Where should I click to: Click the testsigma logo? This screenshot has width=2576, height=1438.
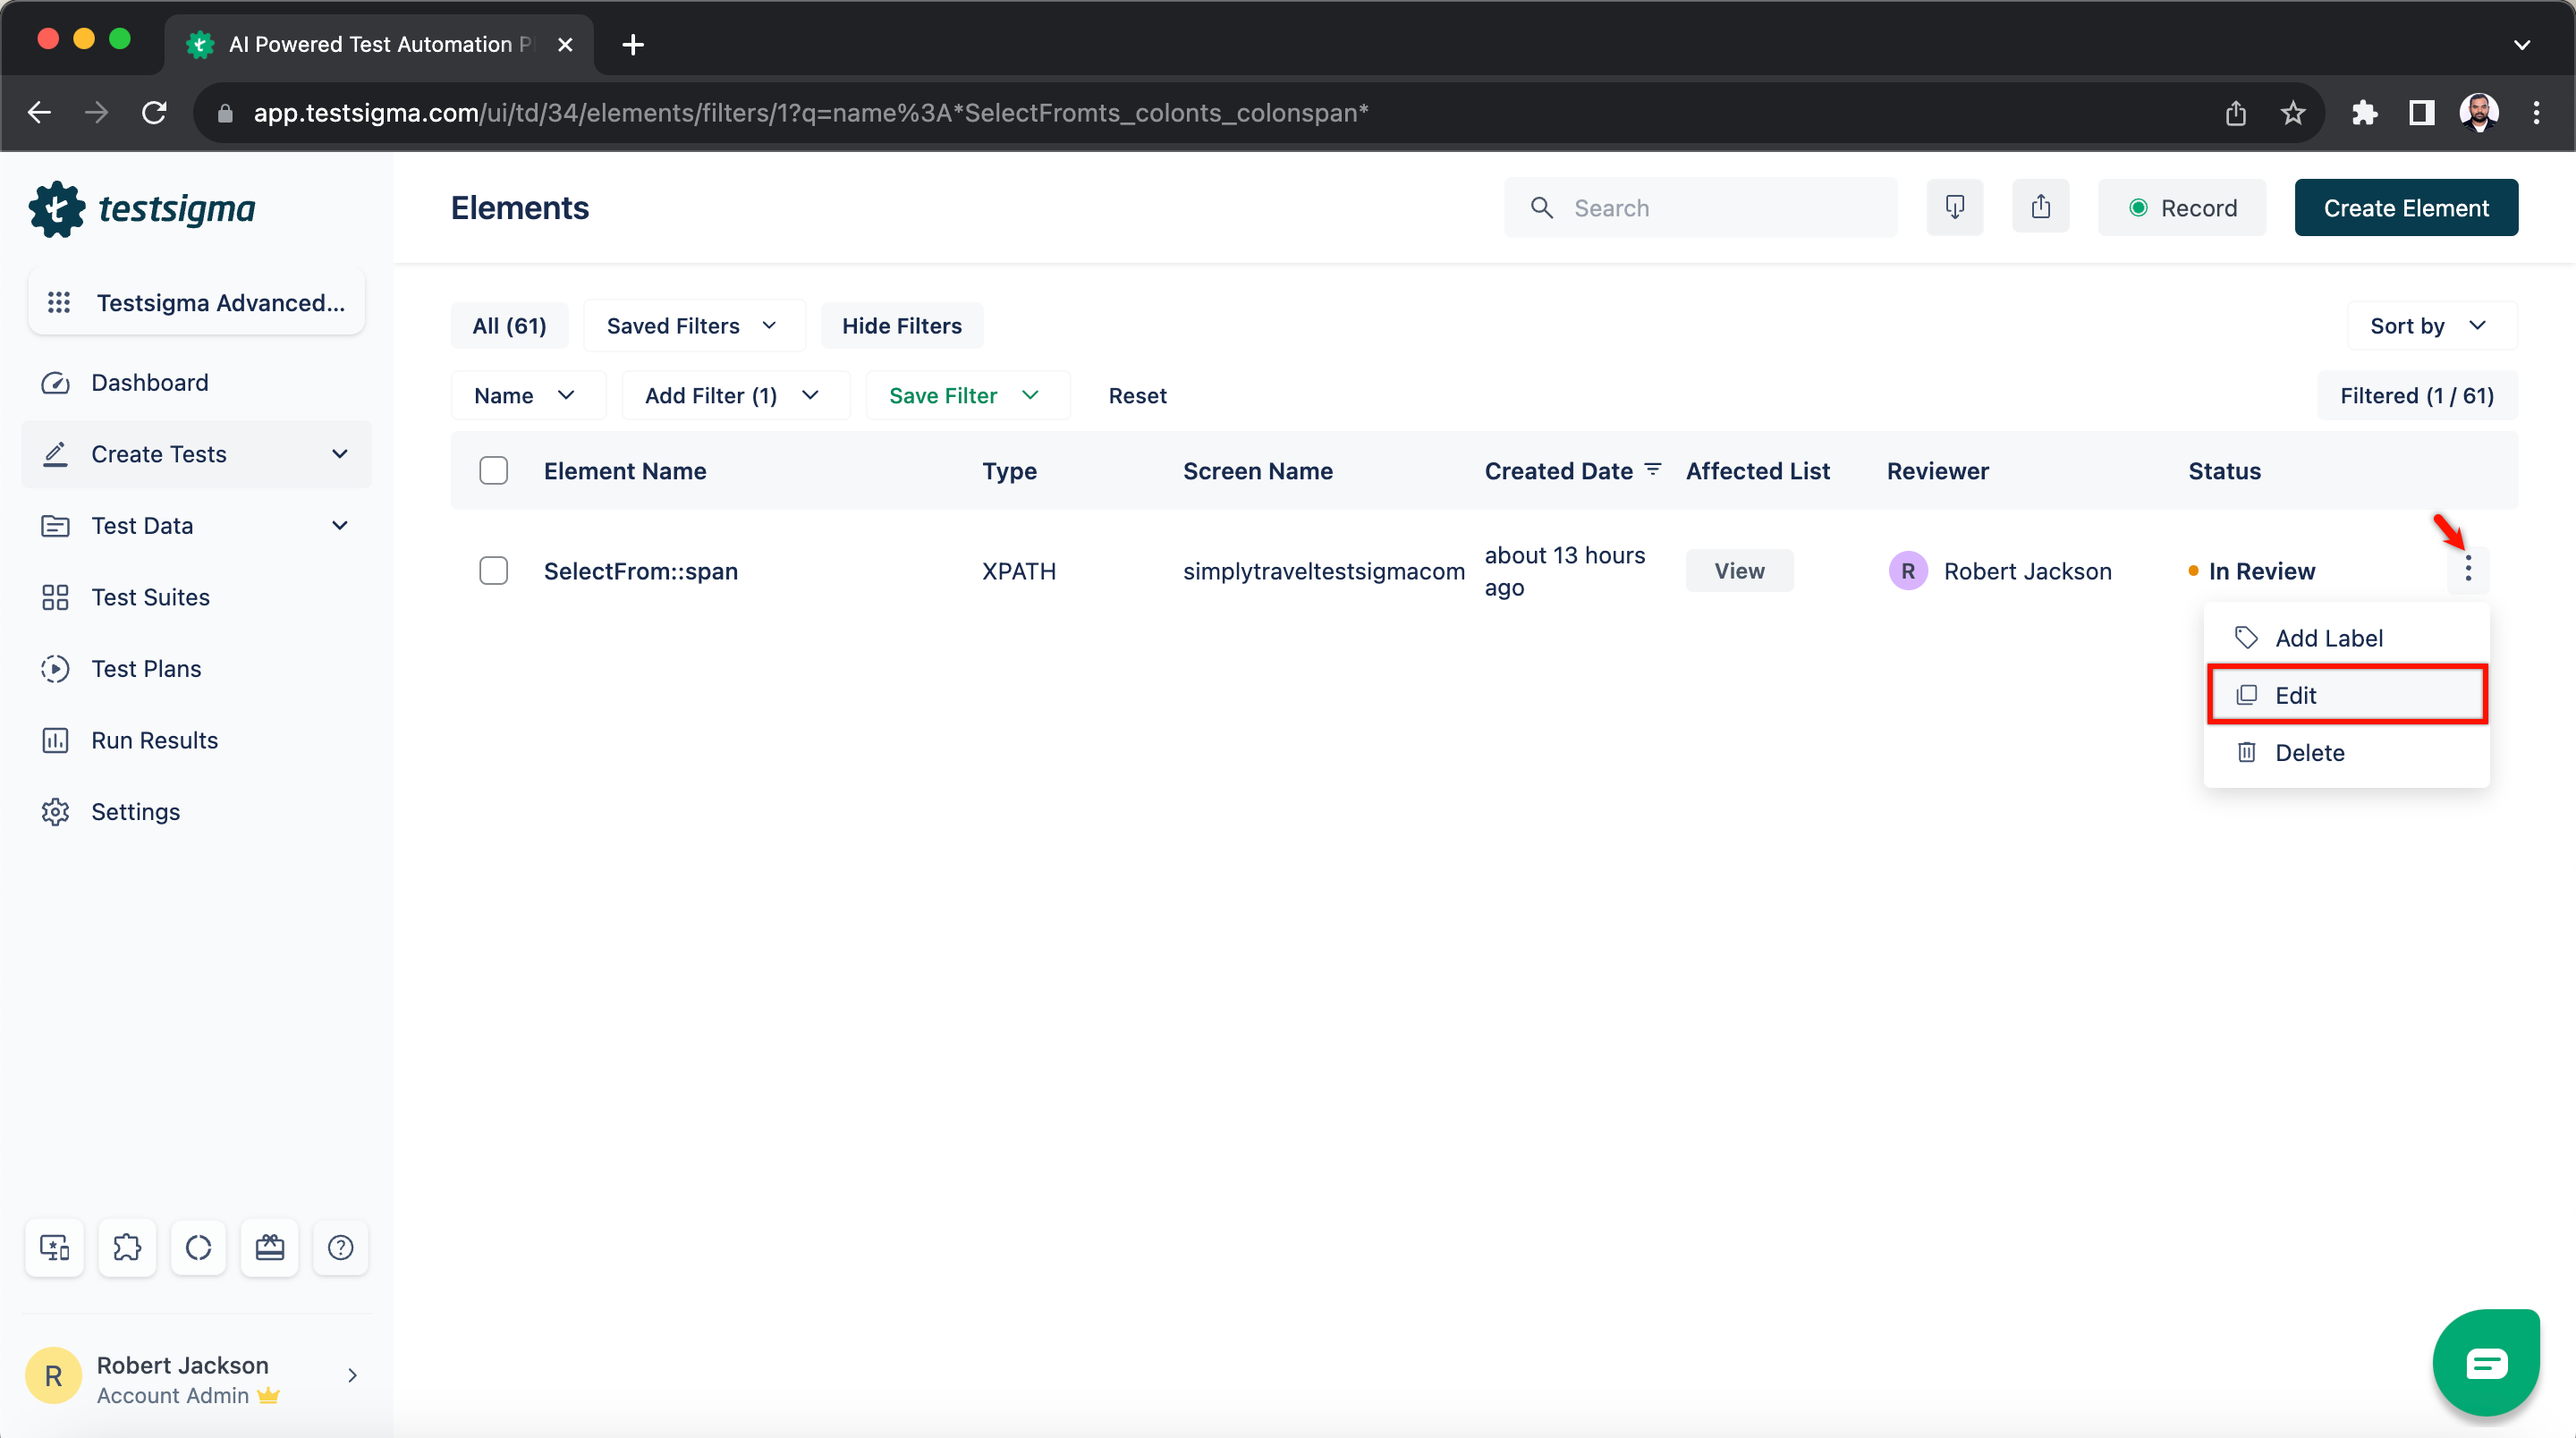(143, 208)
